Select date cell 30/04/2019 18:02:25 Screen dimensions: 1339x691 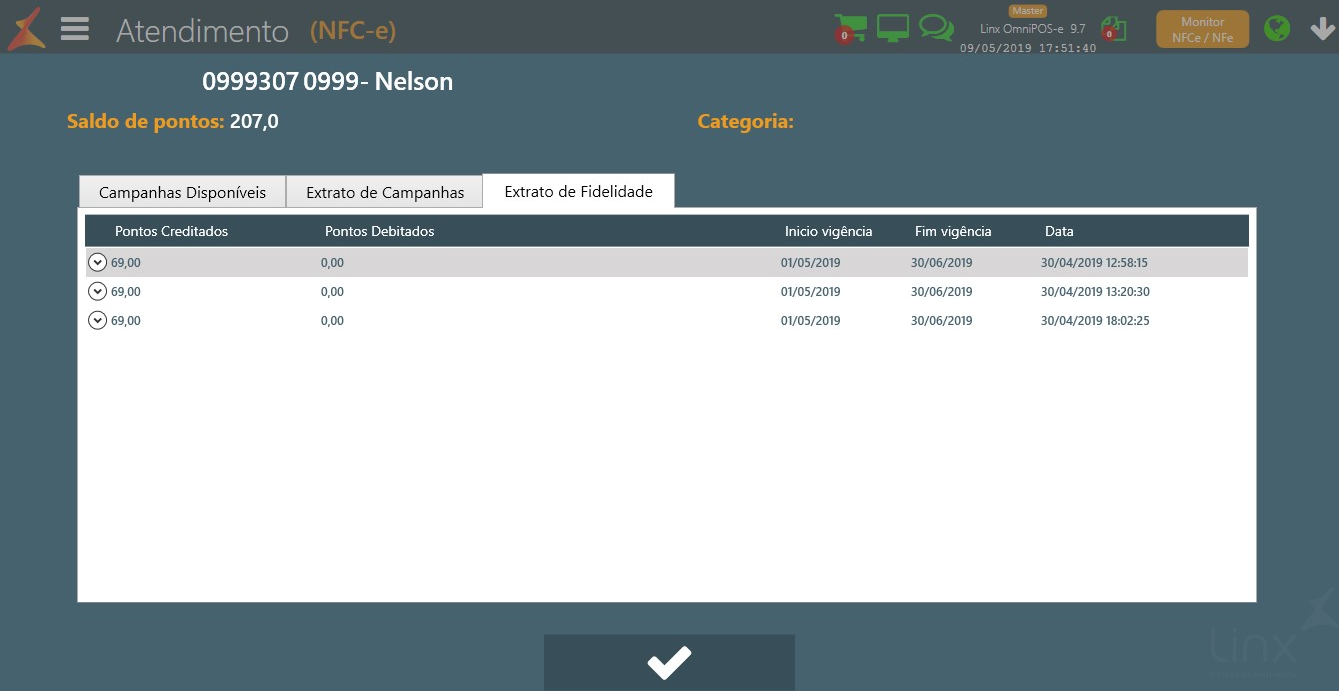1095,321
